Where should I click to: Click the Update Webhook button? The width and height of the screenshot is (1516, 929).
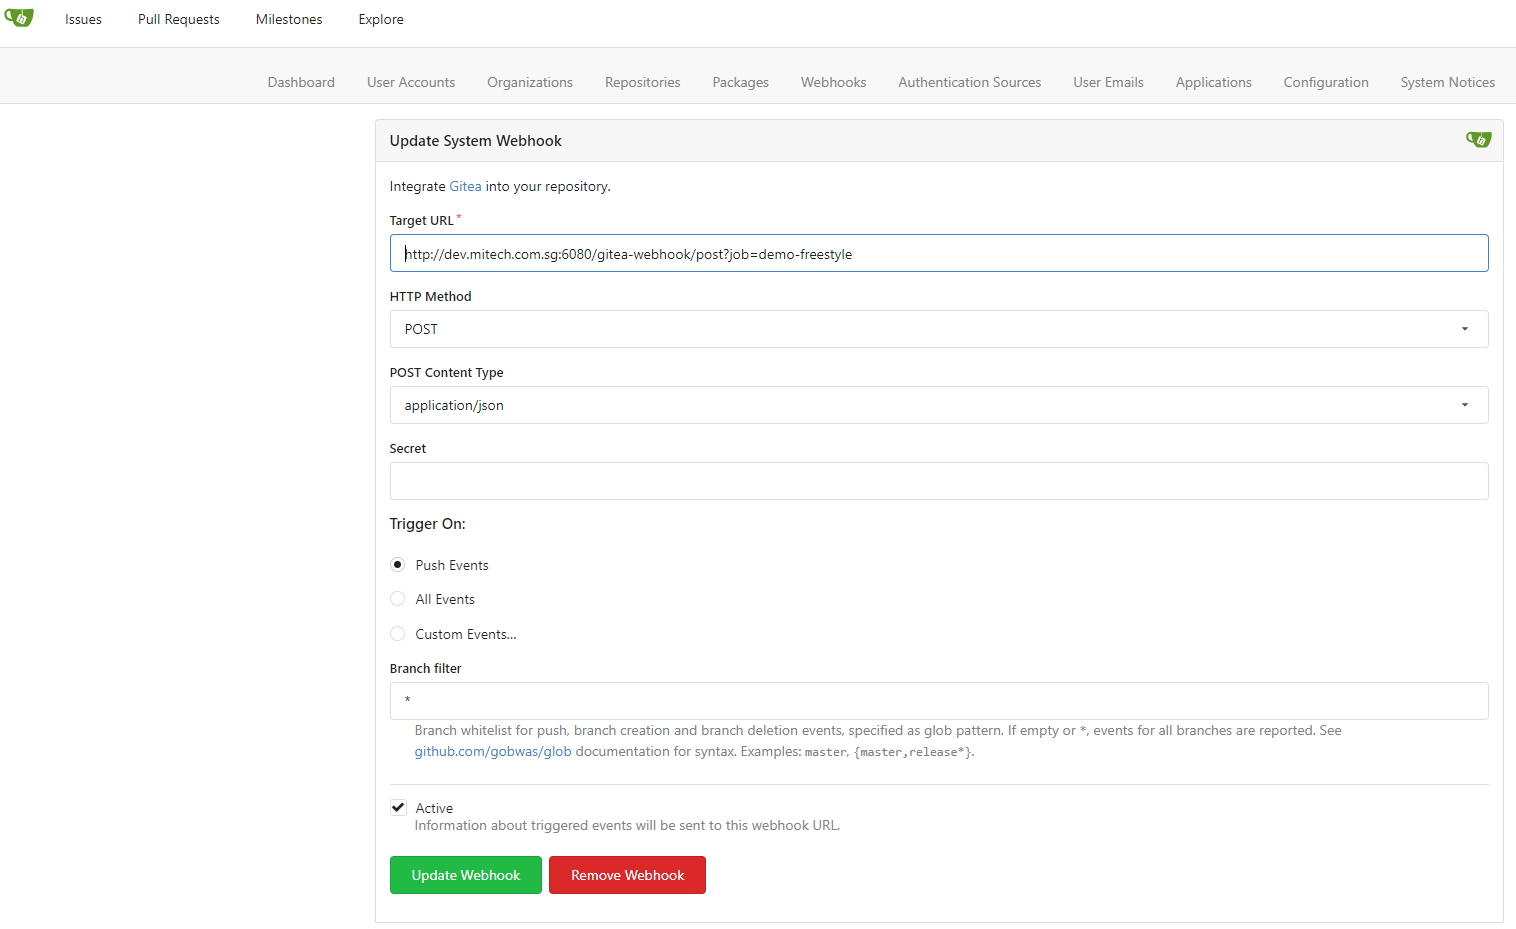466,875
